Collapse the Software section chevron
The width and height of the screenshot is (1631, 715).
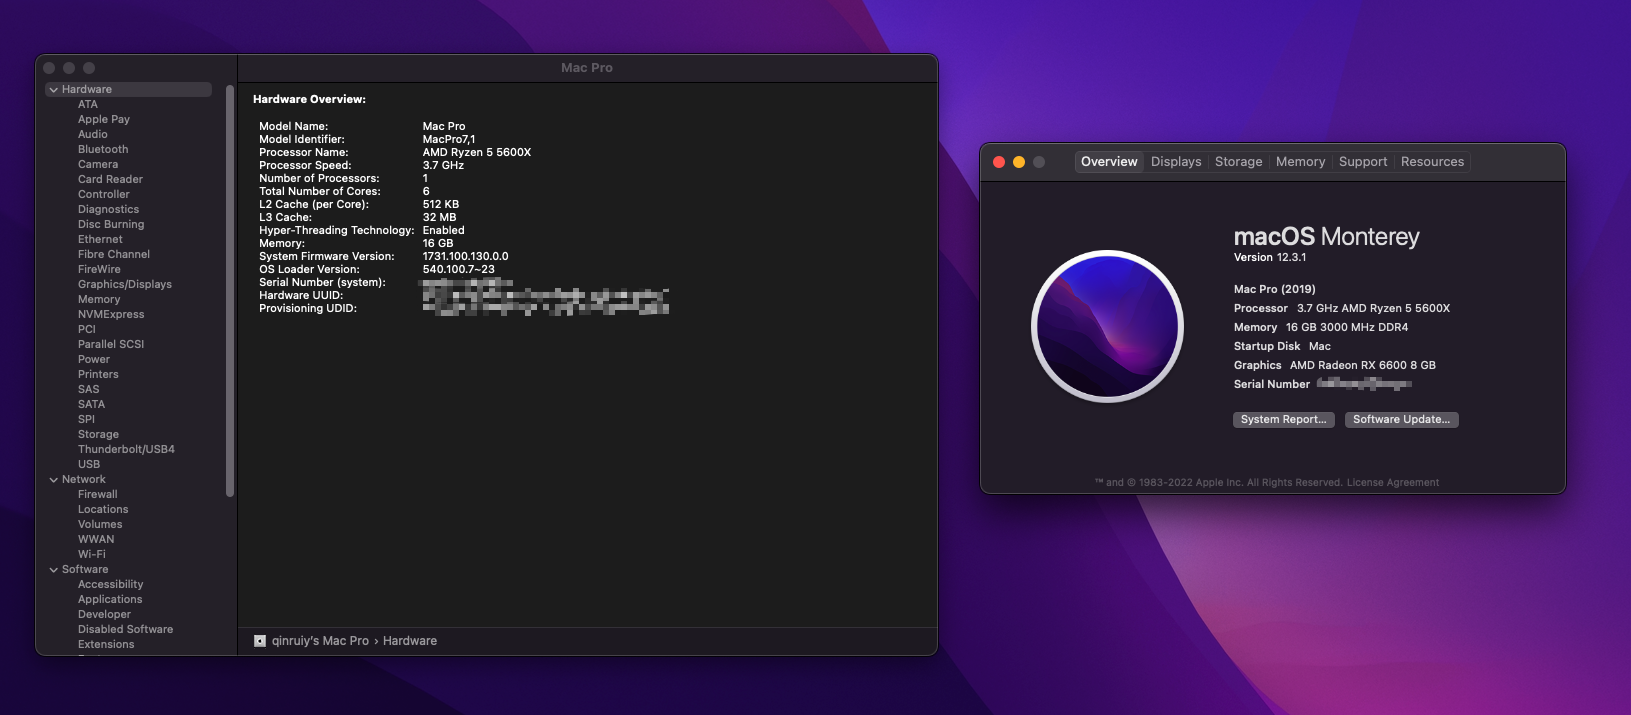(x=53, y=570)
